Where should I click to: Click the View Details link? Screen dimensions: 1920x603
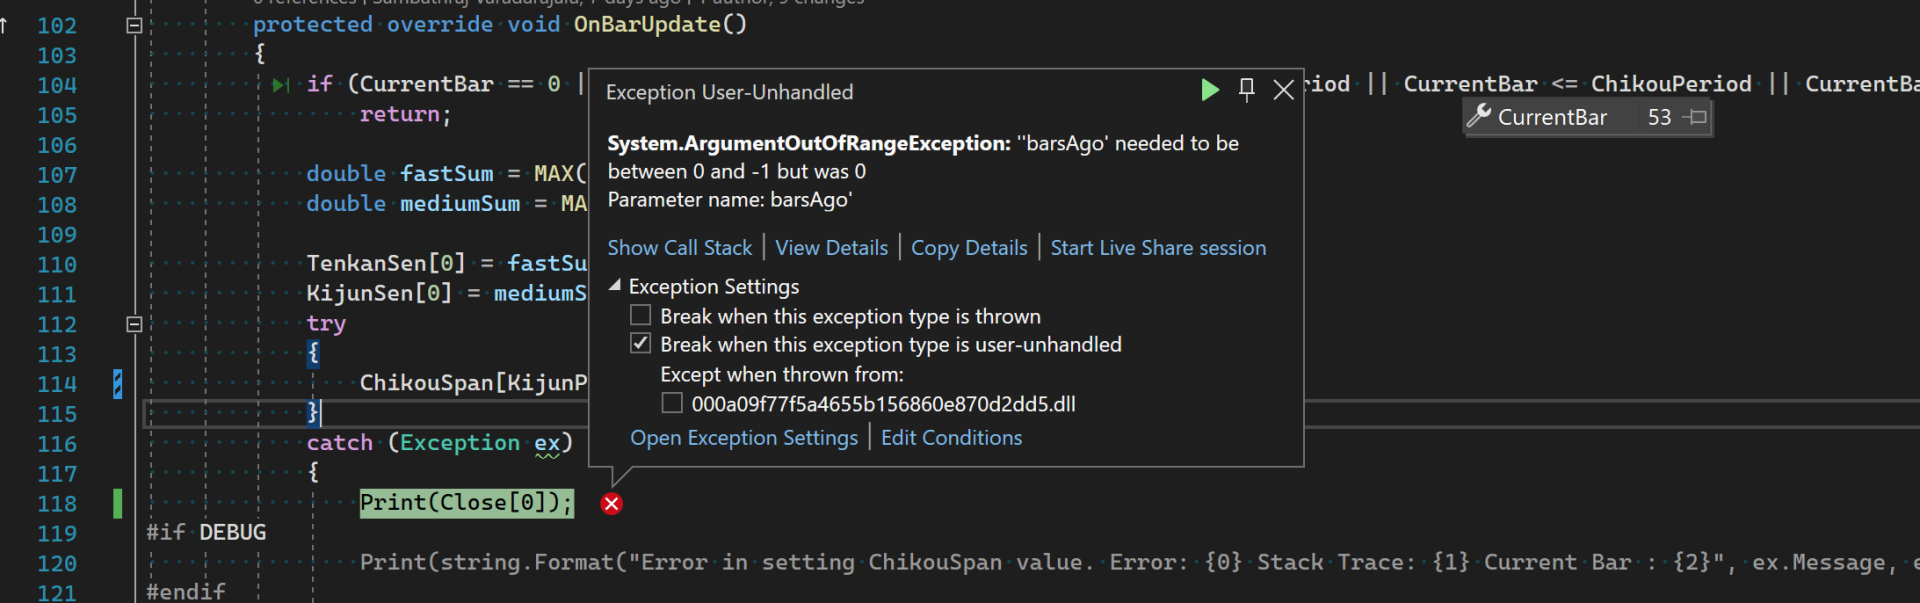pos(831,248)
